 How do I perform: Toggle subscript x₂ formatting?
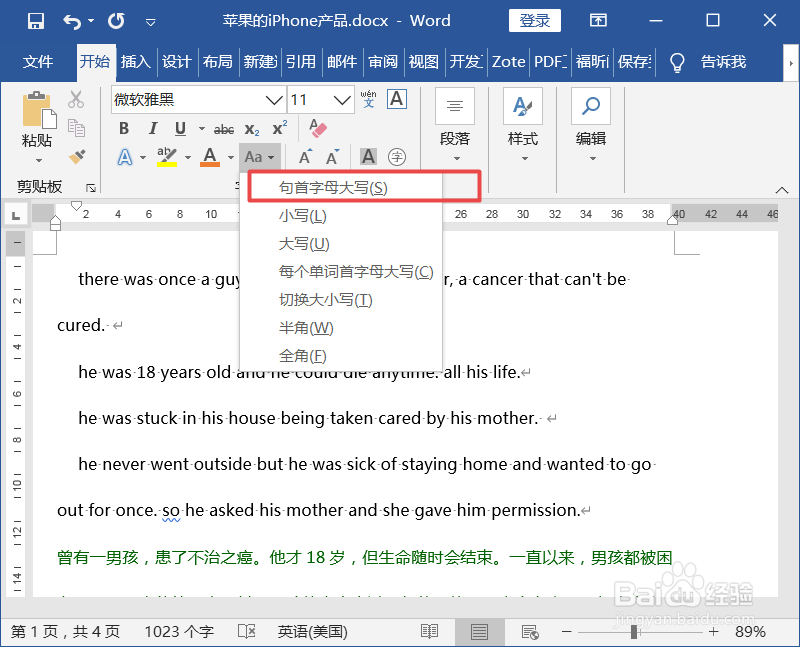252,129
